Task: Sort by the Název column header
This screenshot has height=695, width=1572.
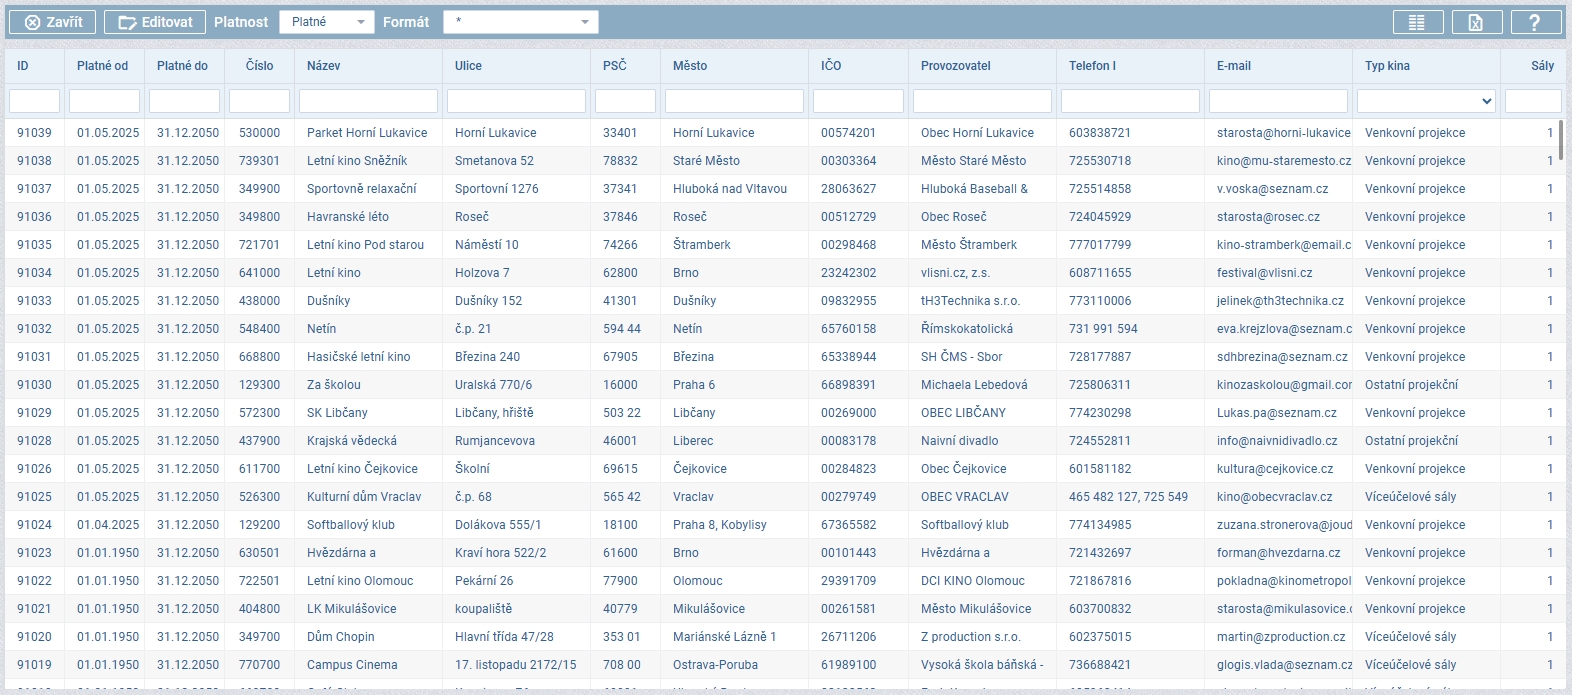Action: 324,66
